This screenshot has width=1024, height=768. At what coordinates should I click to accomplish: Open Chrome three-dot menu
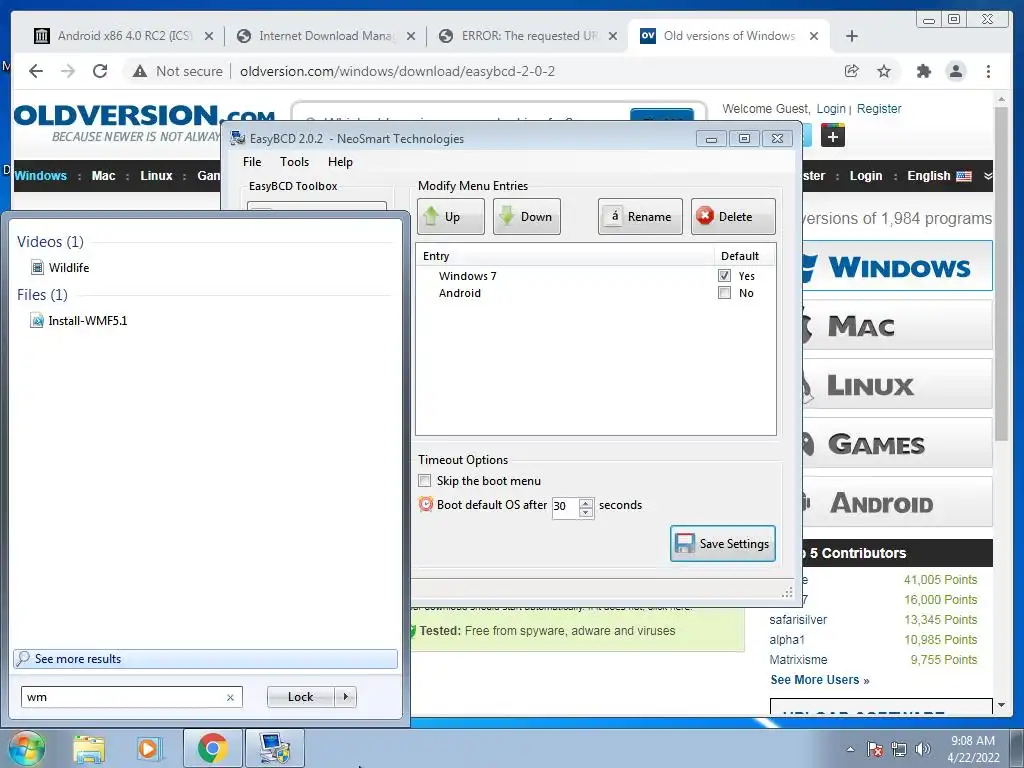[x=988, y=71]
